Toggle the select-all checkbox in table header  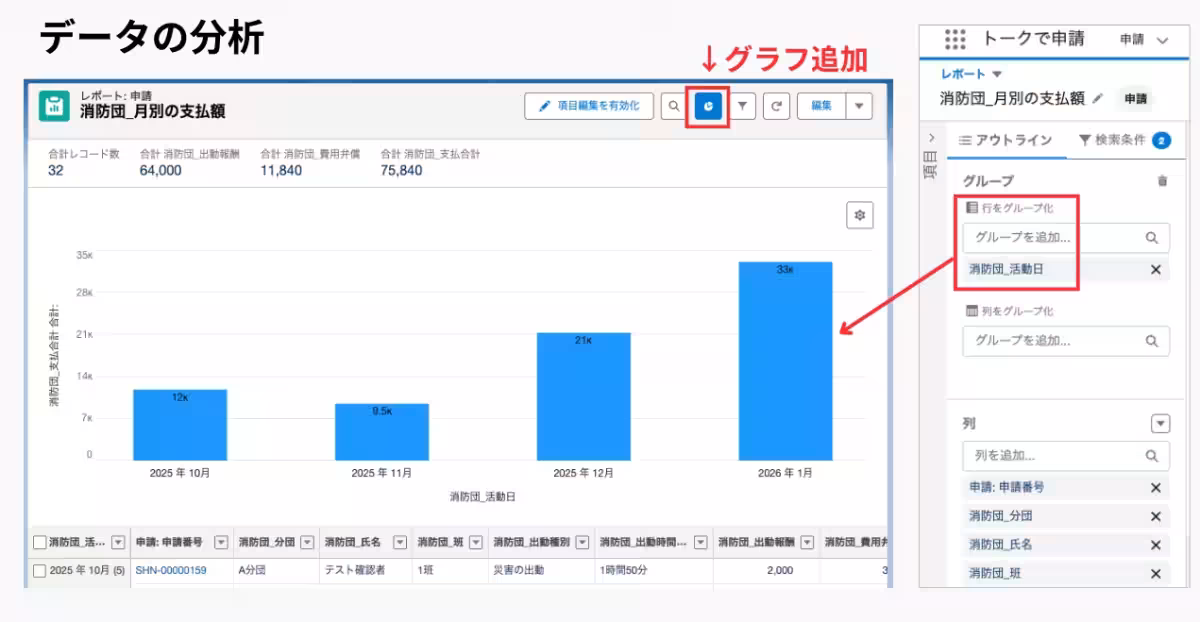pos(40,542)
